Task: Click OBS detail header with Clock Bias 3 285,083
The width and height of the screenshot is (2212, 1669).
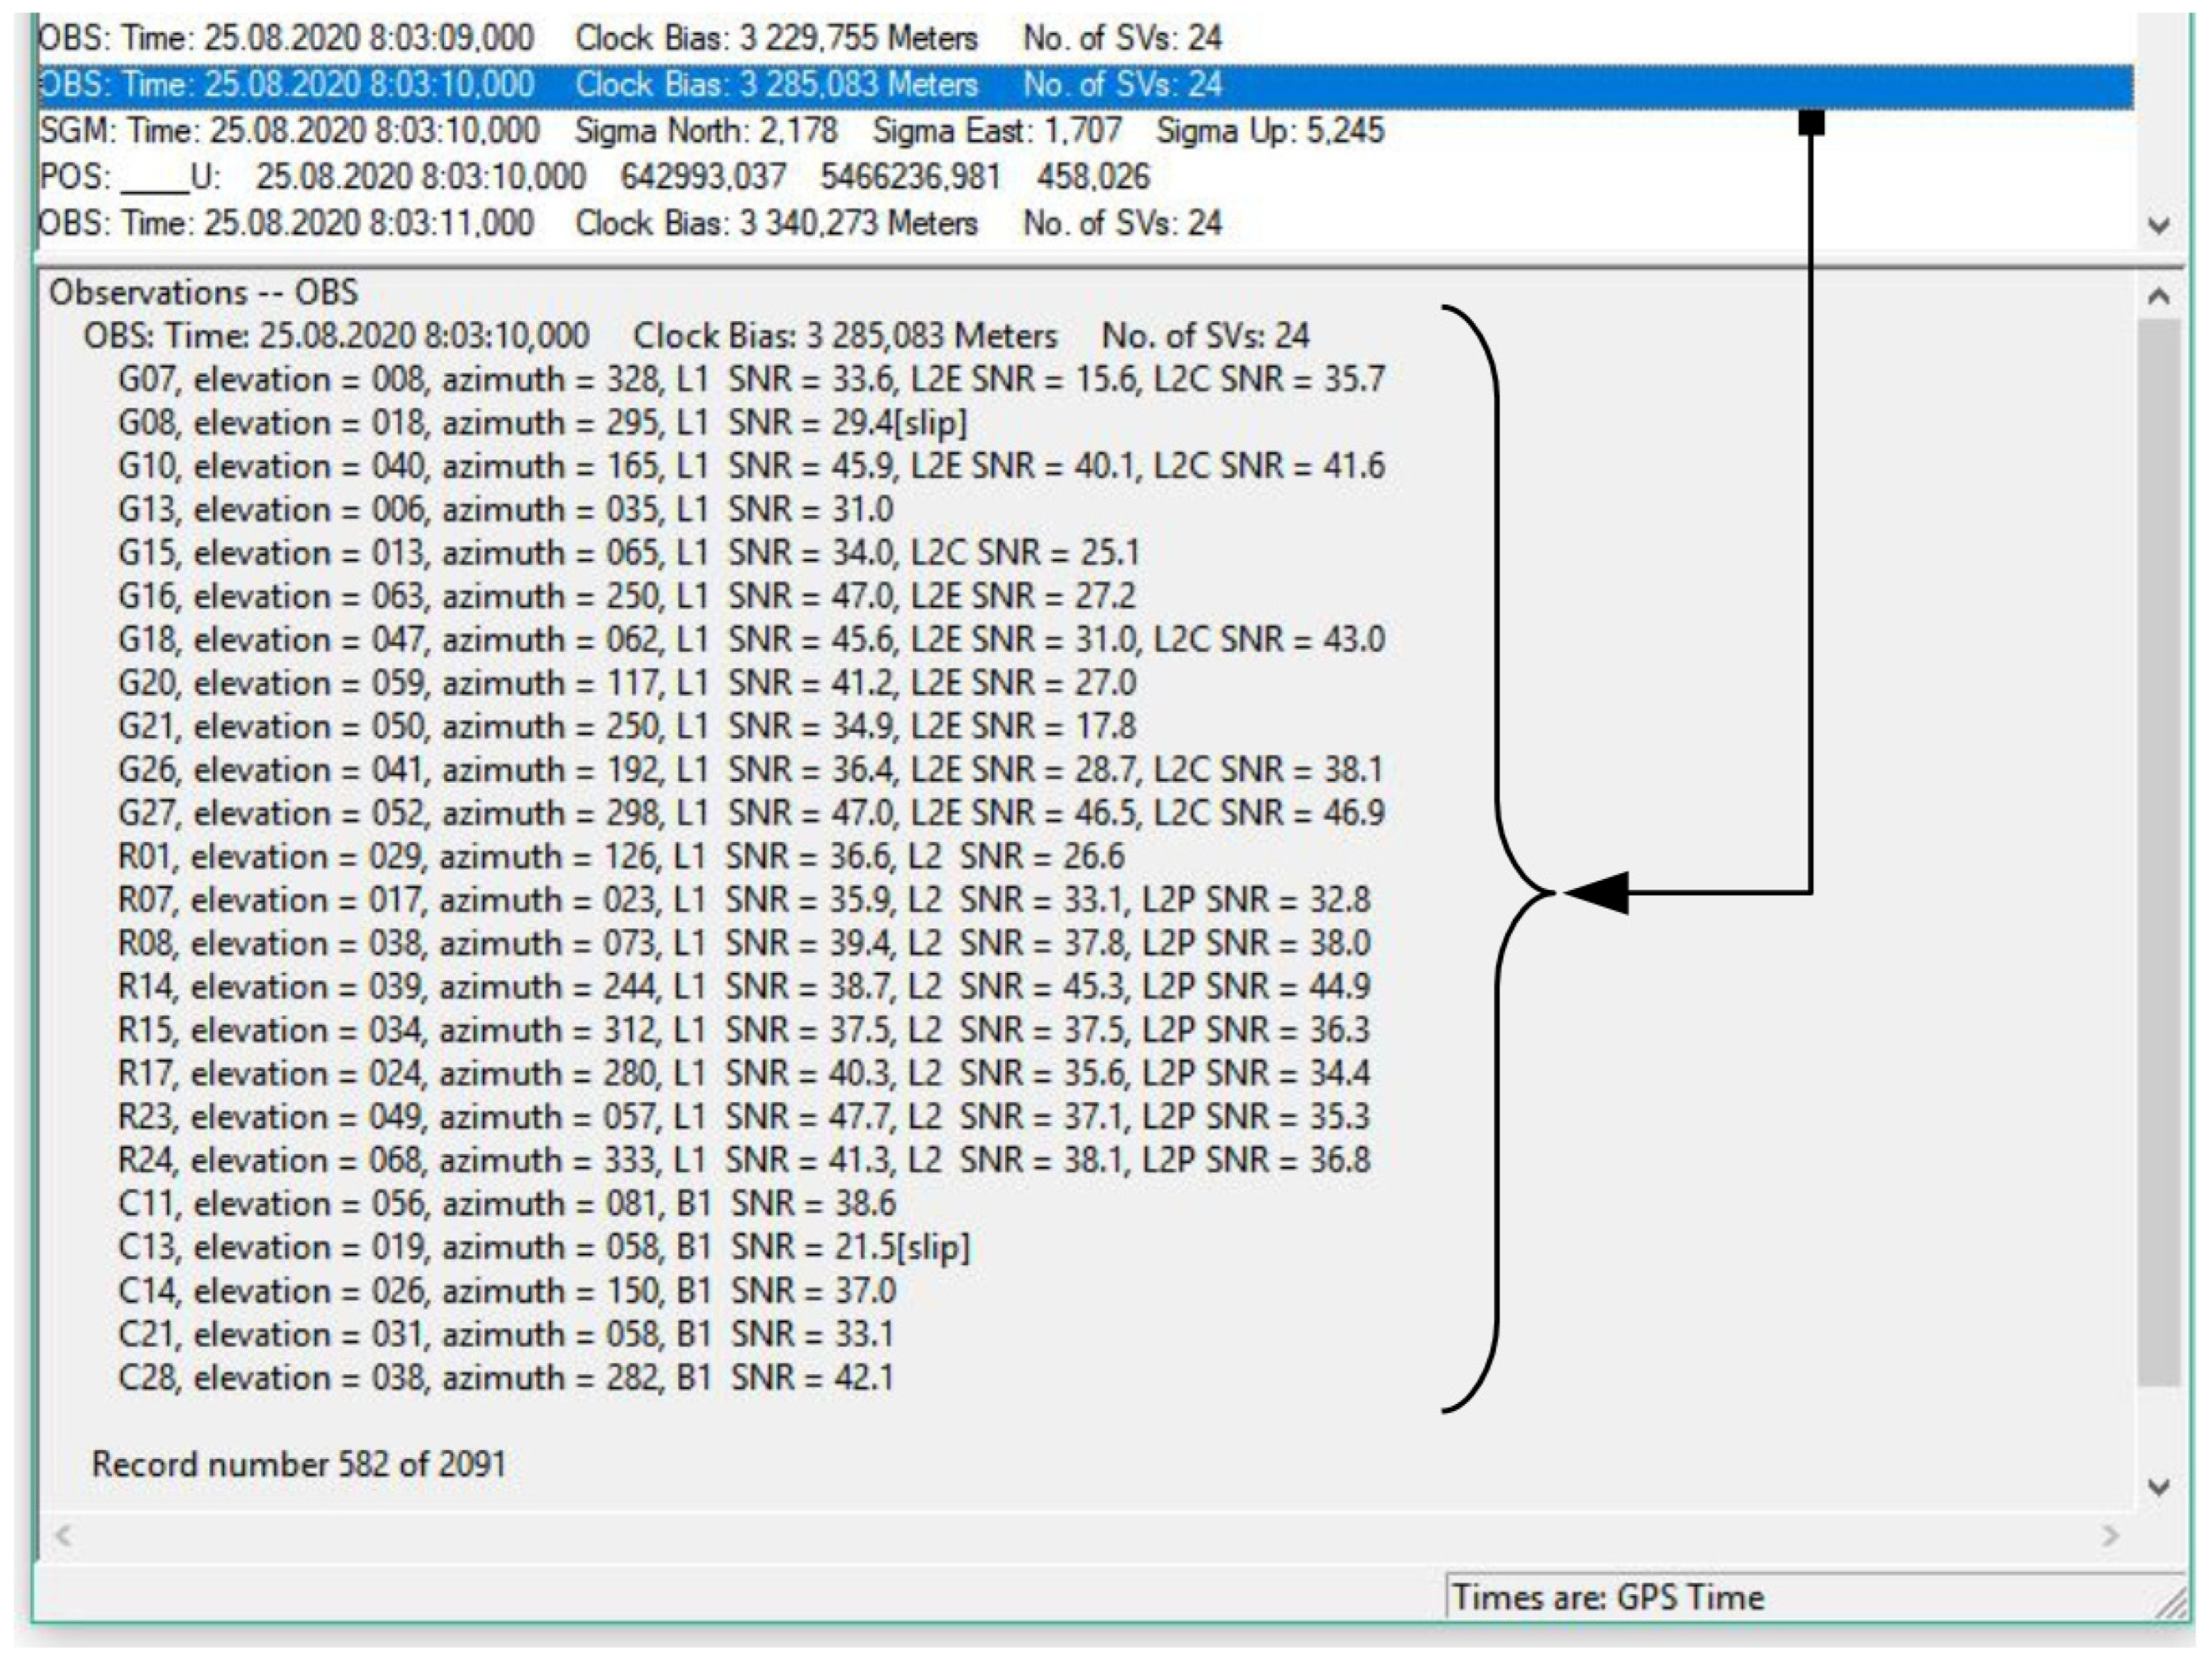Action: coord(696,336)
